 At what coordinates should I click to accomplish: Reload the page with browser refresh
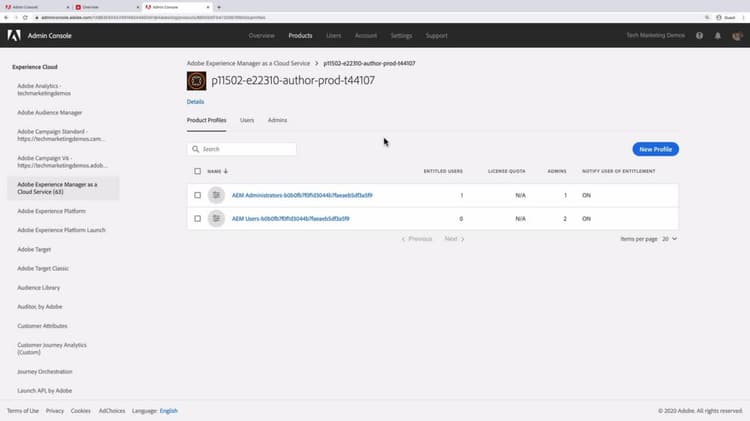25,18
